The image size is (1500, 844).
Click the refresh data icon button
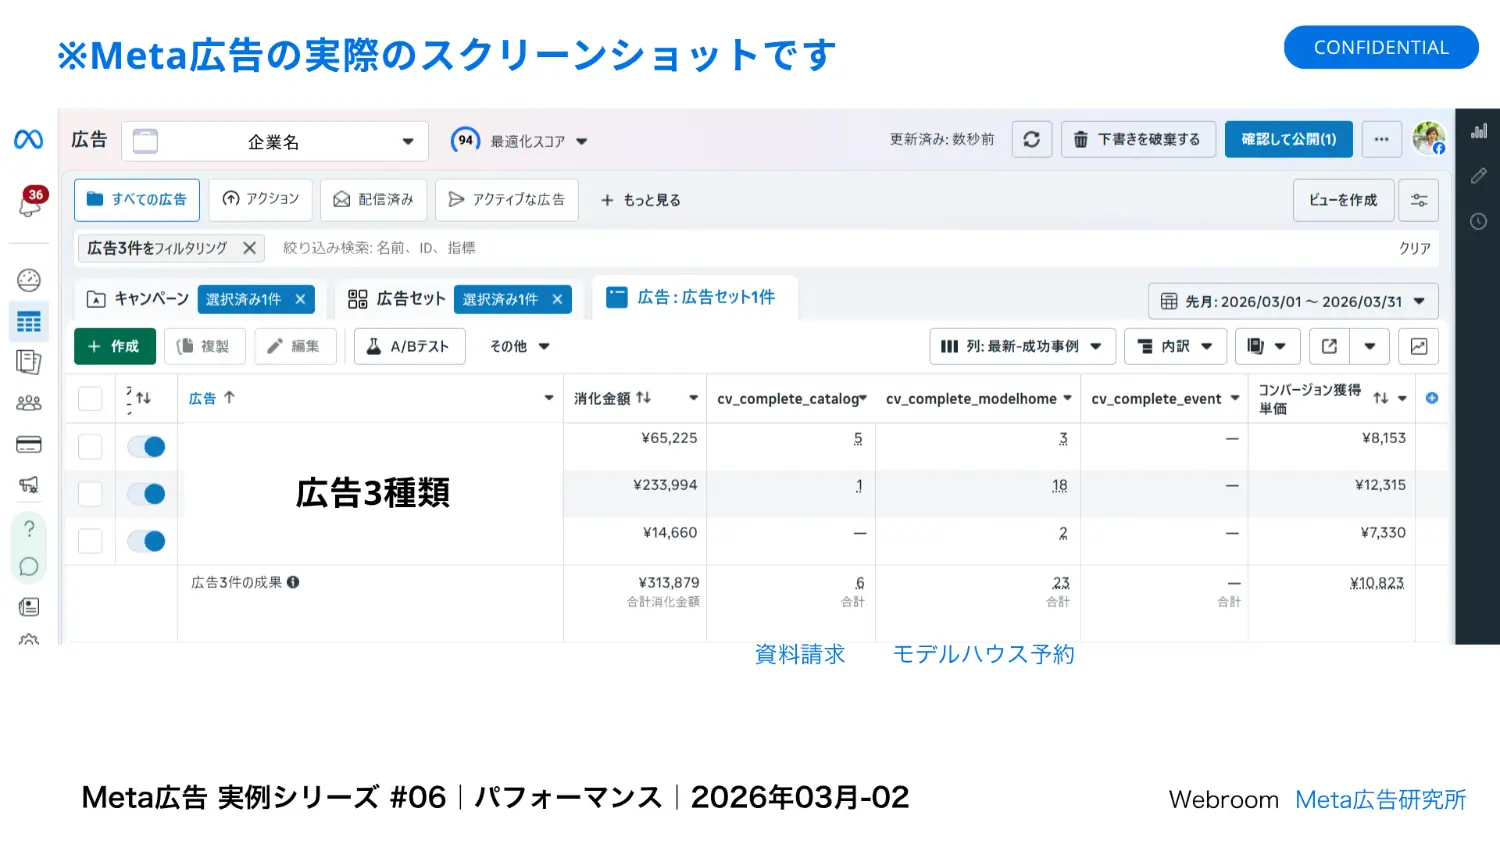pos(1031,140)
